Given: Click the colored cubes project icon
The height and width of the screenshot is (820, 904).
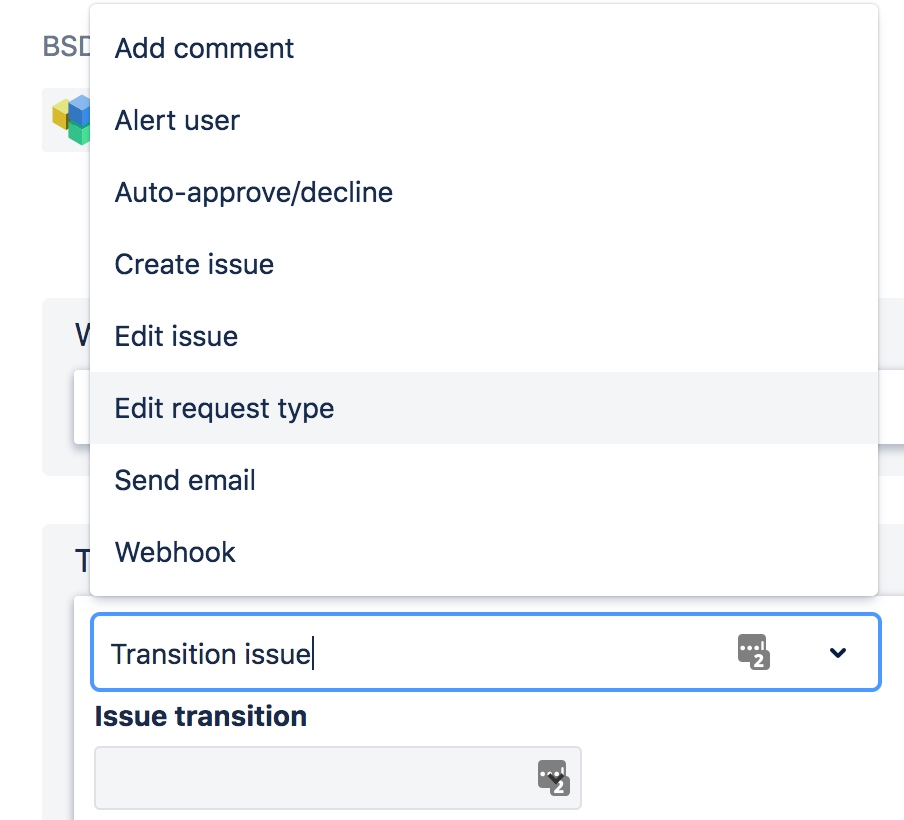Looking at the screenshot, I should click(71, 119).
